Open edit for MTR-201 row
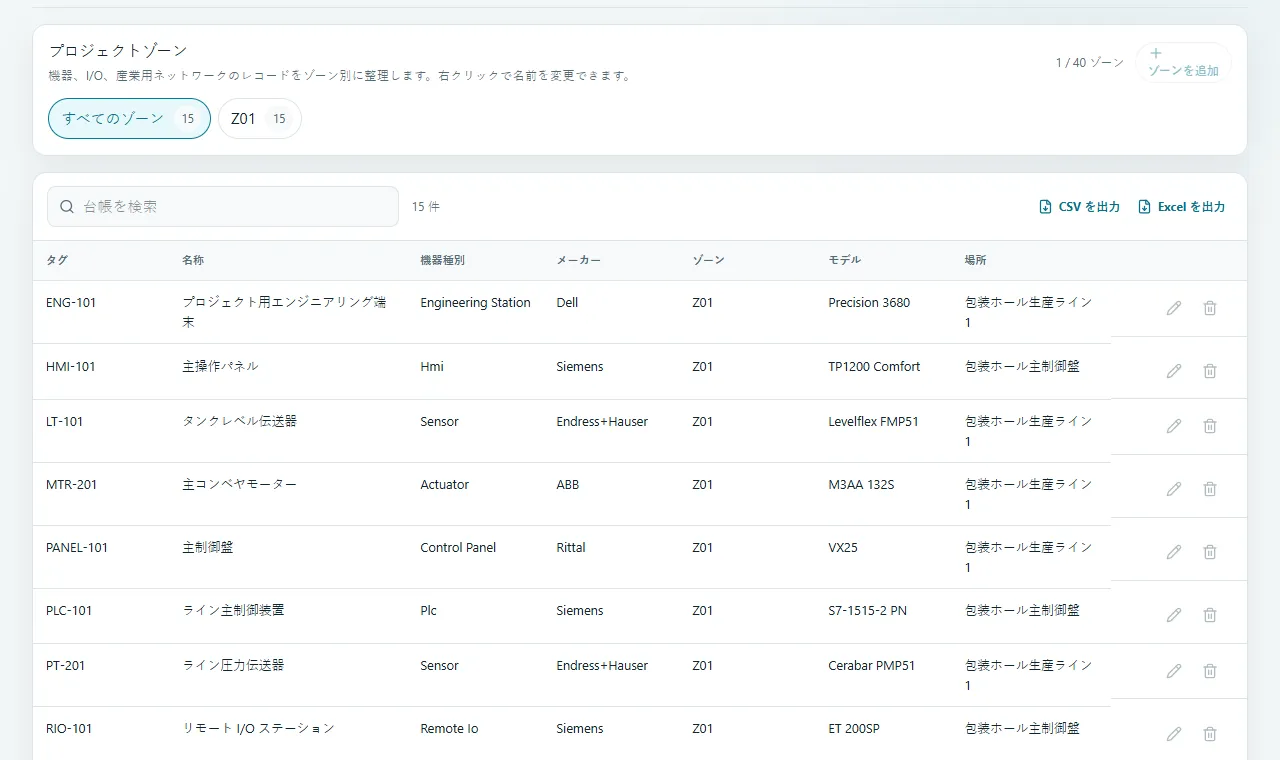 tap(1174, 489)
